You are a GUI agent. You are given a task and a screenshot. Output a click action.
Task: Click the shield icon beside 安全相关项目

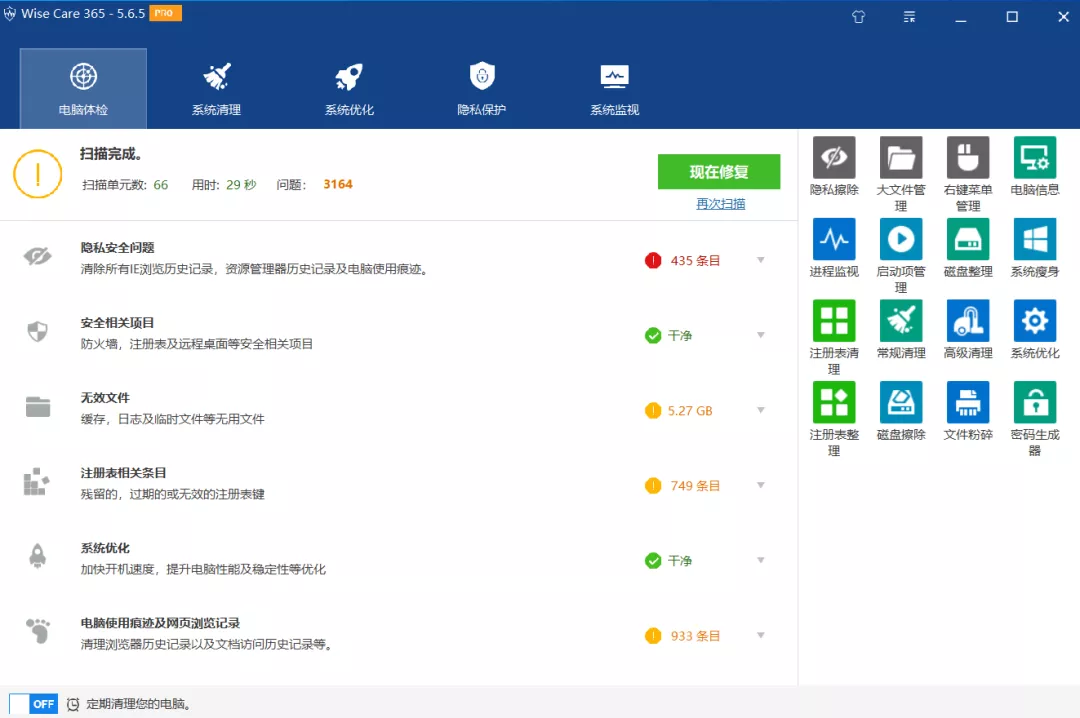(x=37, y=331)
